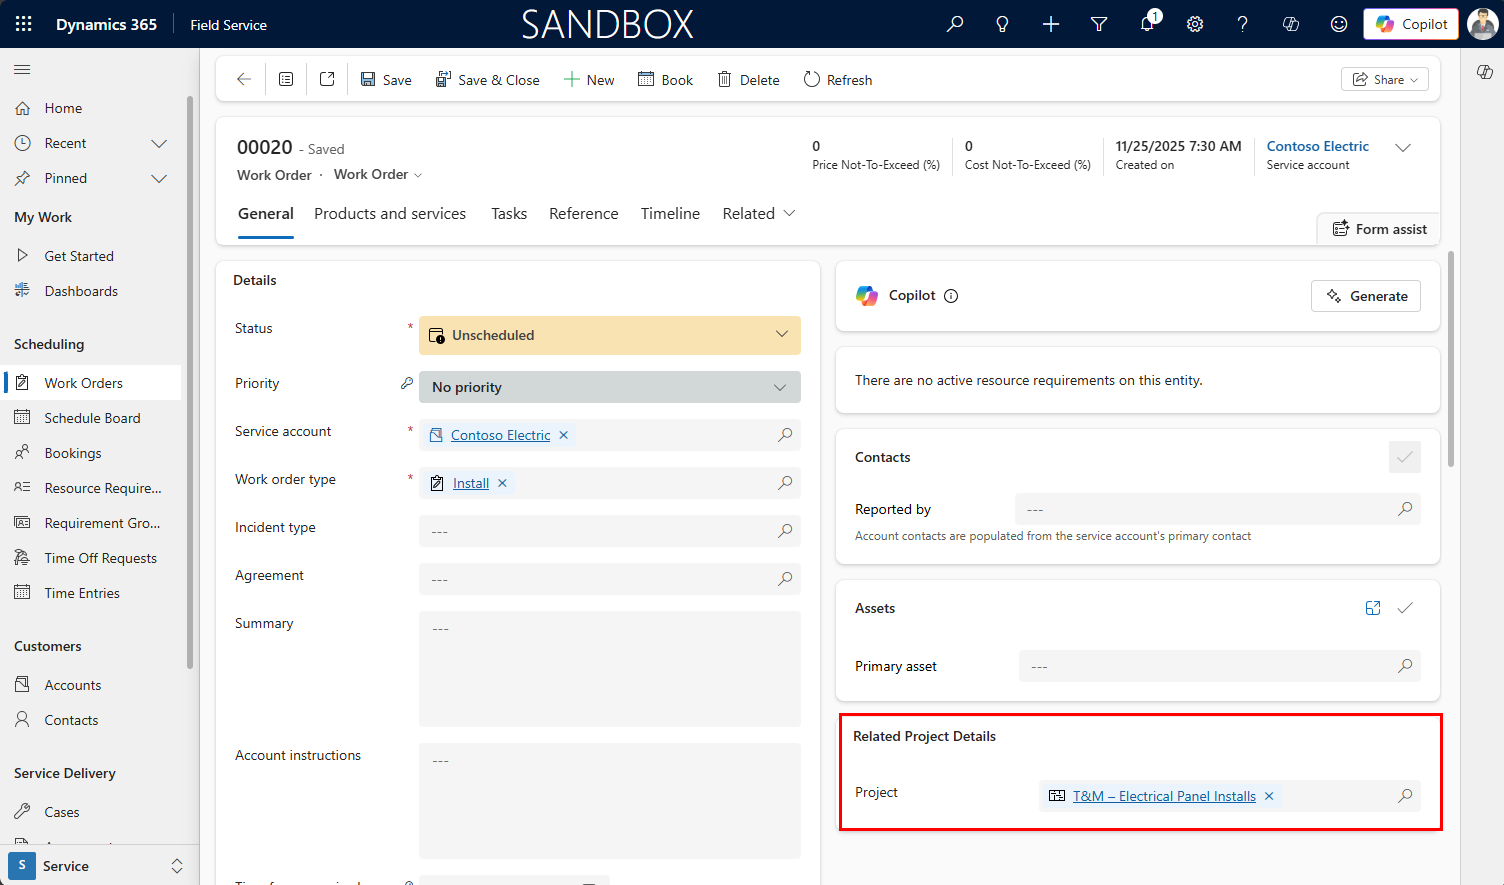Open the Work Order form selector dropdown
This screenshot has height=885, width=1504.
point(378,174)
